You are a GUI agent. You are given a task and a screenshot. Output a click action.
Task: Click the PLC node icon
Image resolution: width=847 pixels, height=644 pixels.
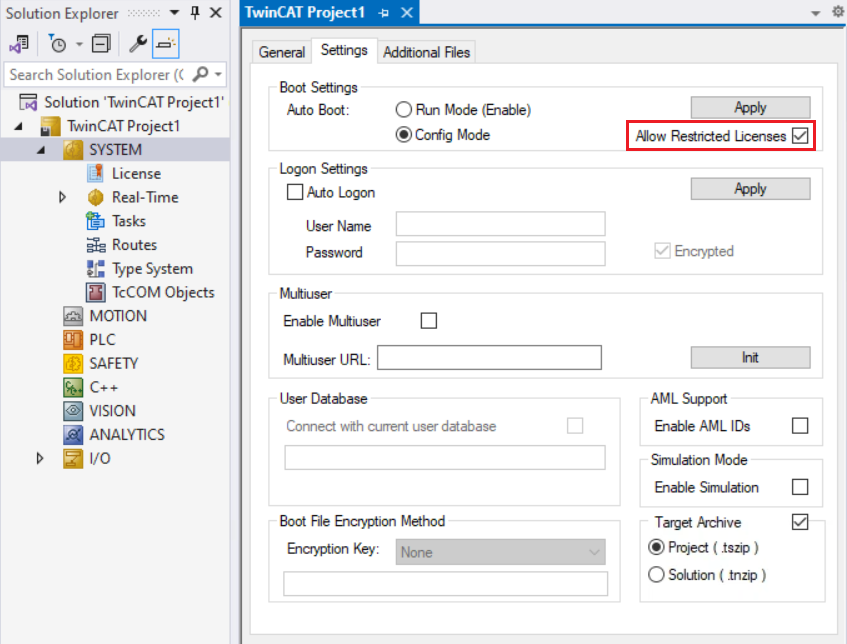(x=73, y=340)
